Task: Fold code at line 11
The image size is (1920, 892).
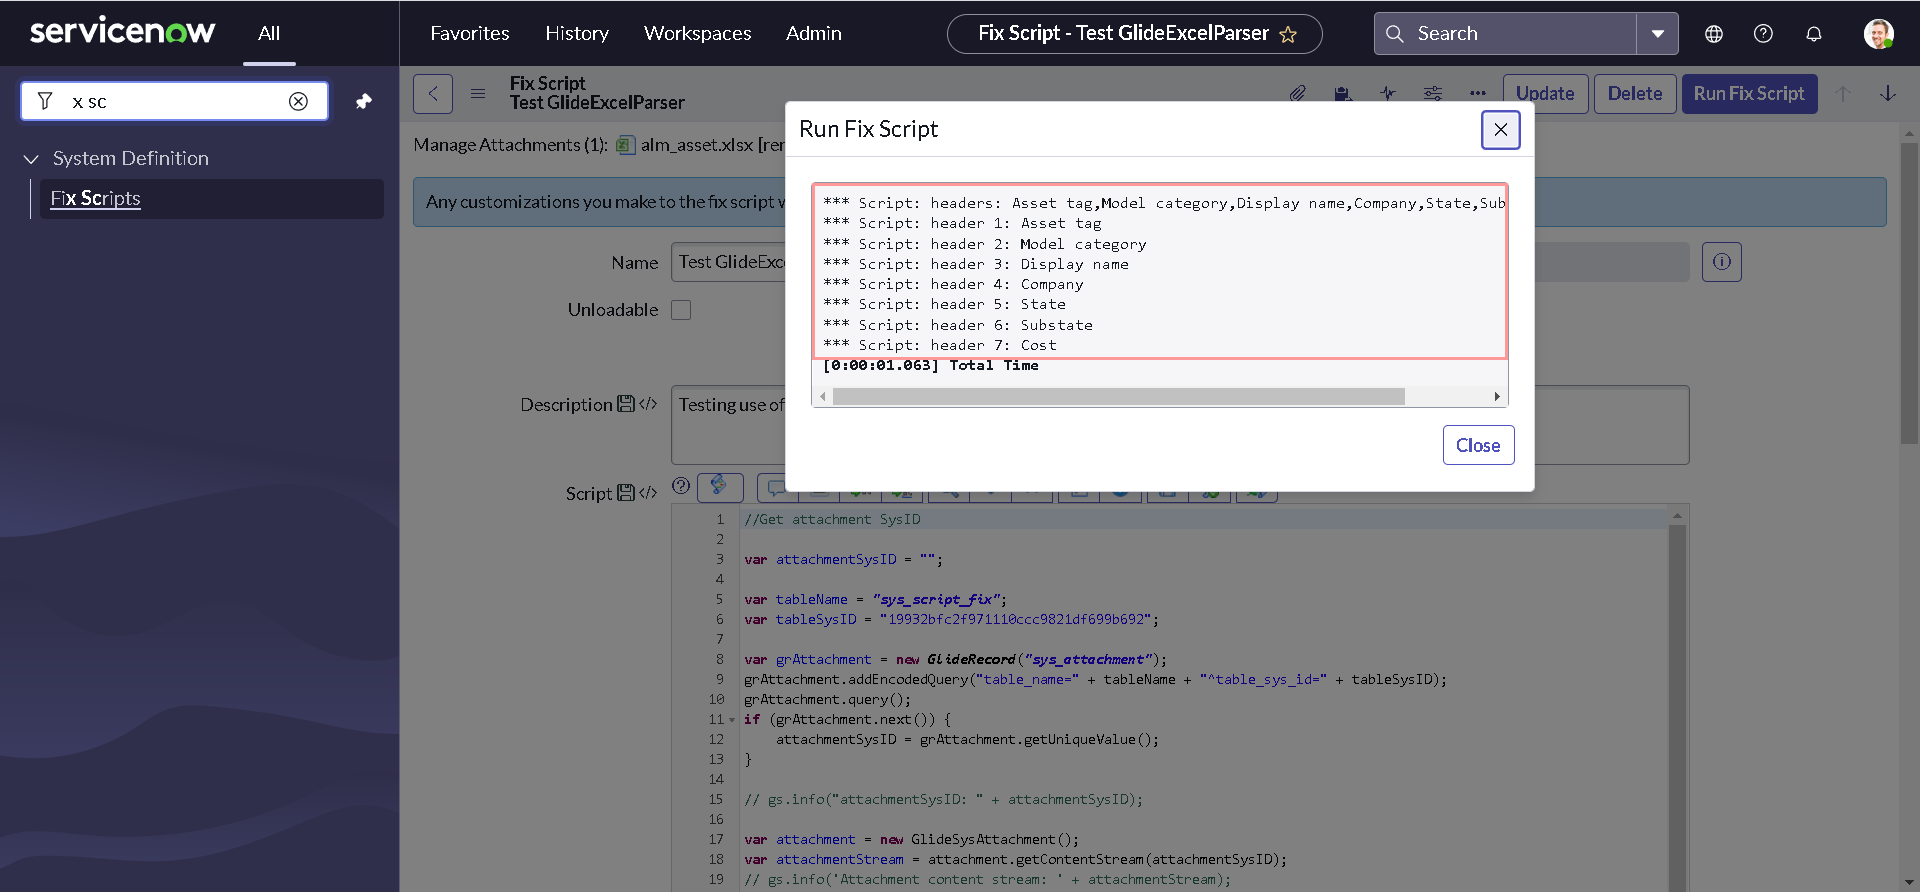Action: click(732, 720)
